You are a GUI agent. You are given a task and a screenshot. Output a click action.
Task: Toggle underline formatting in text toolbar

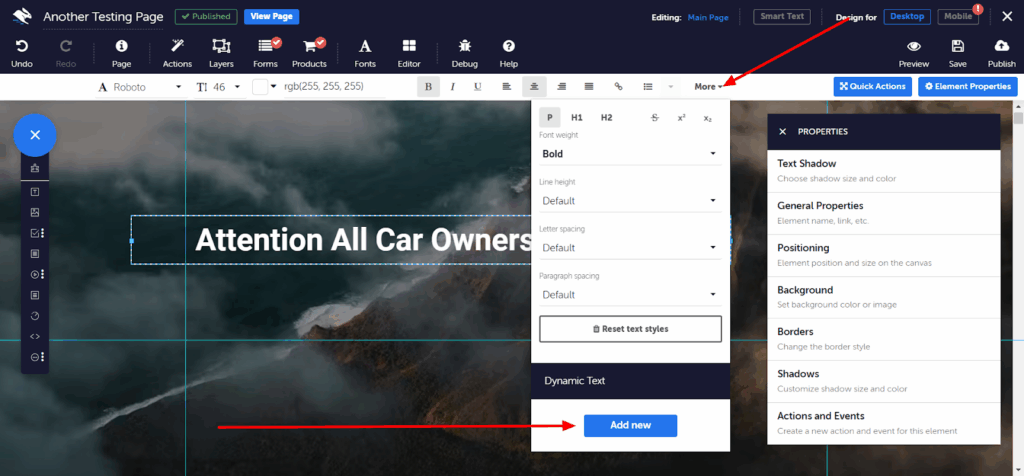click(x=478, y=87)
